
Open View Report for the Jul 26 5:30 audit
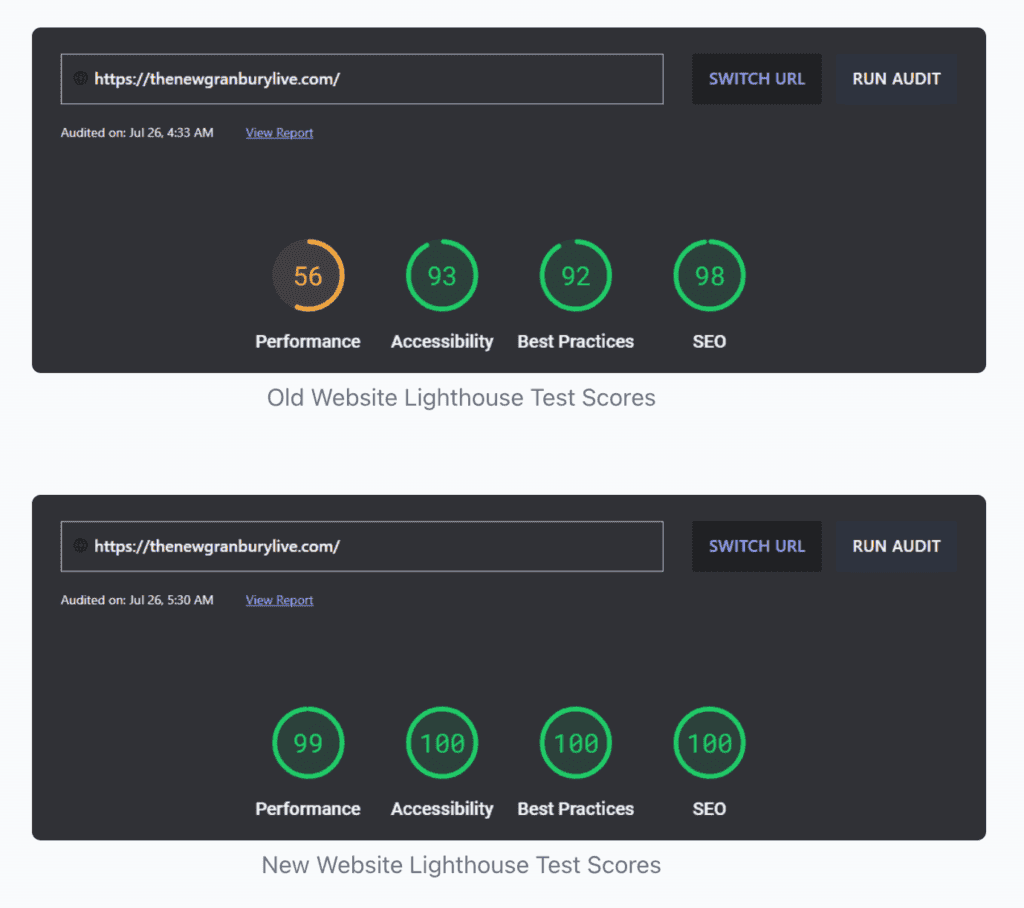278,599
